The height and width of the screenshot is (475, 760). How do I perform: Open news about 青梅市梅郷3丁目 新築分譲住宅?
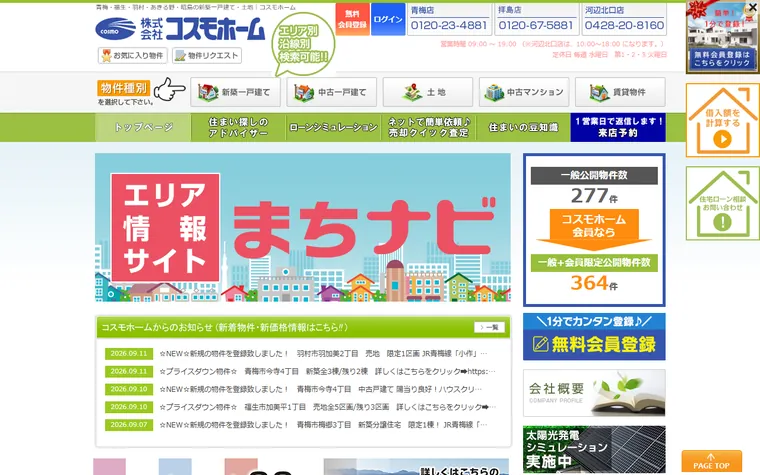[323, 425]
